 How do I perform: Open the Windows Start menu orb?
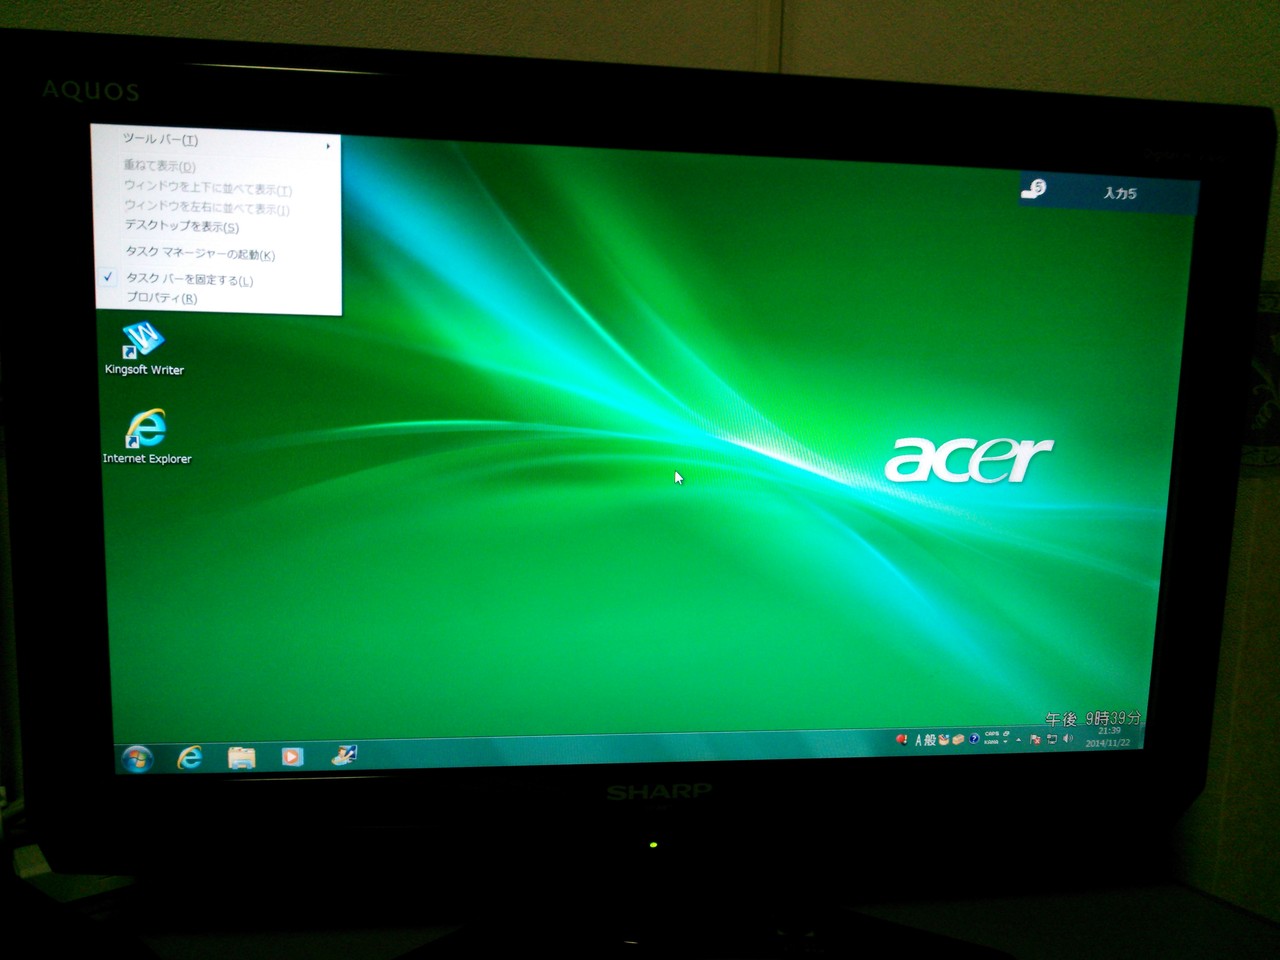click(x=137, y=759)
